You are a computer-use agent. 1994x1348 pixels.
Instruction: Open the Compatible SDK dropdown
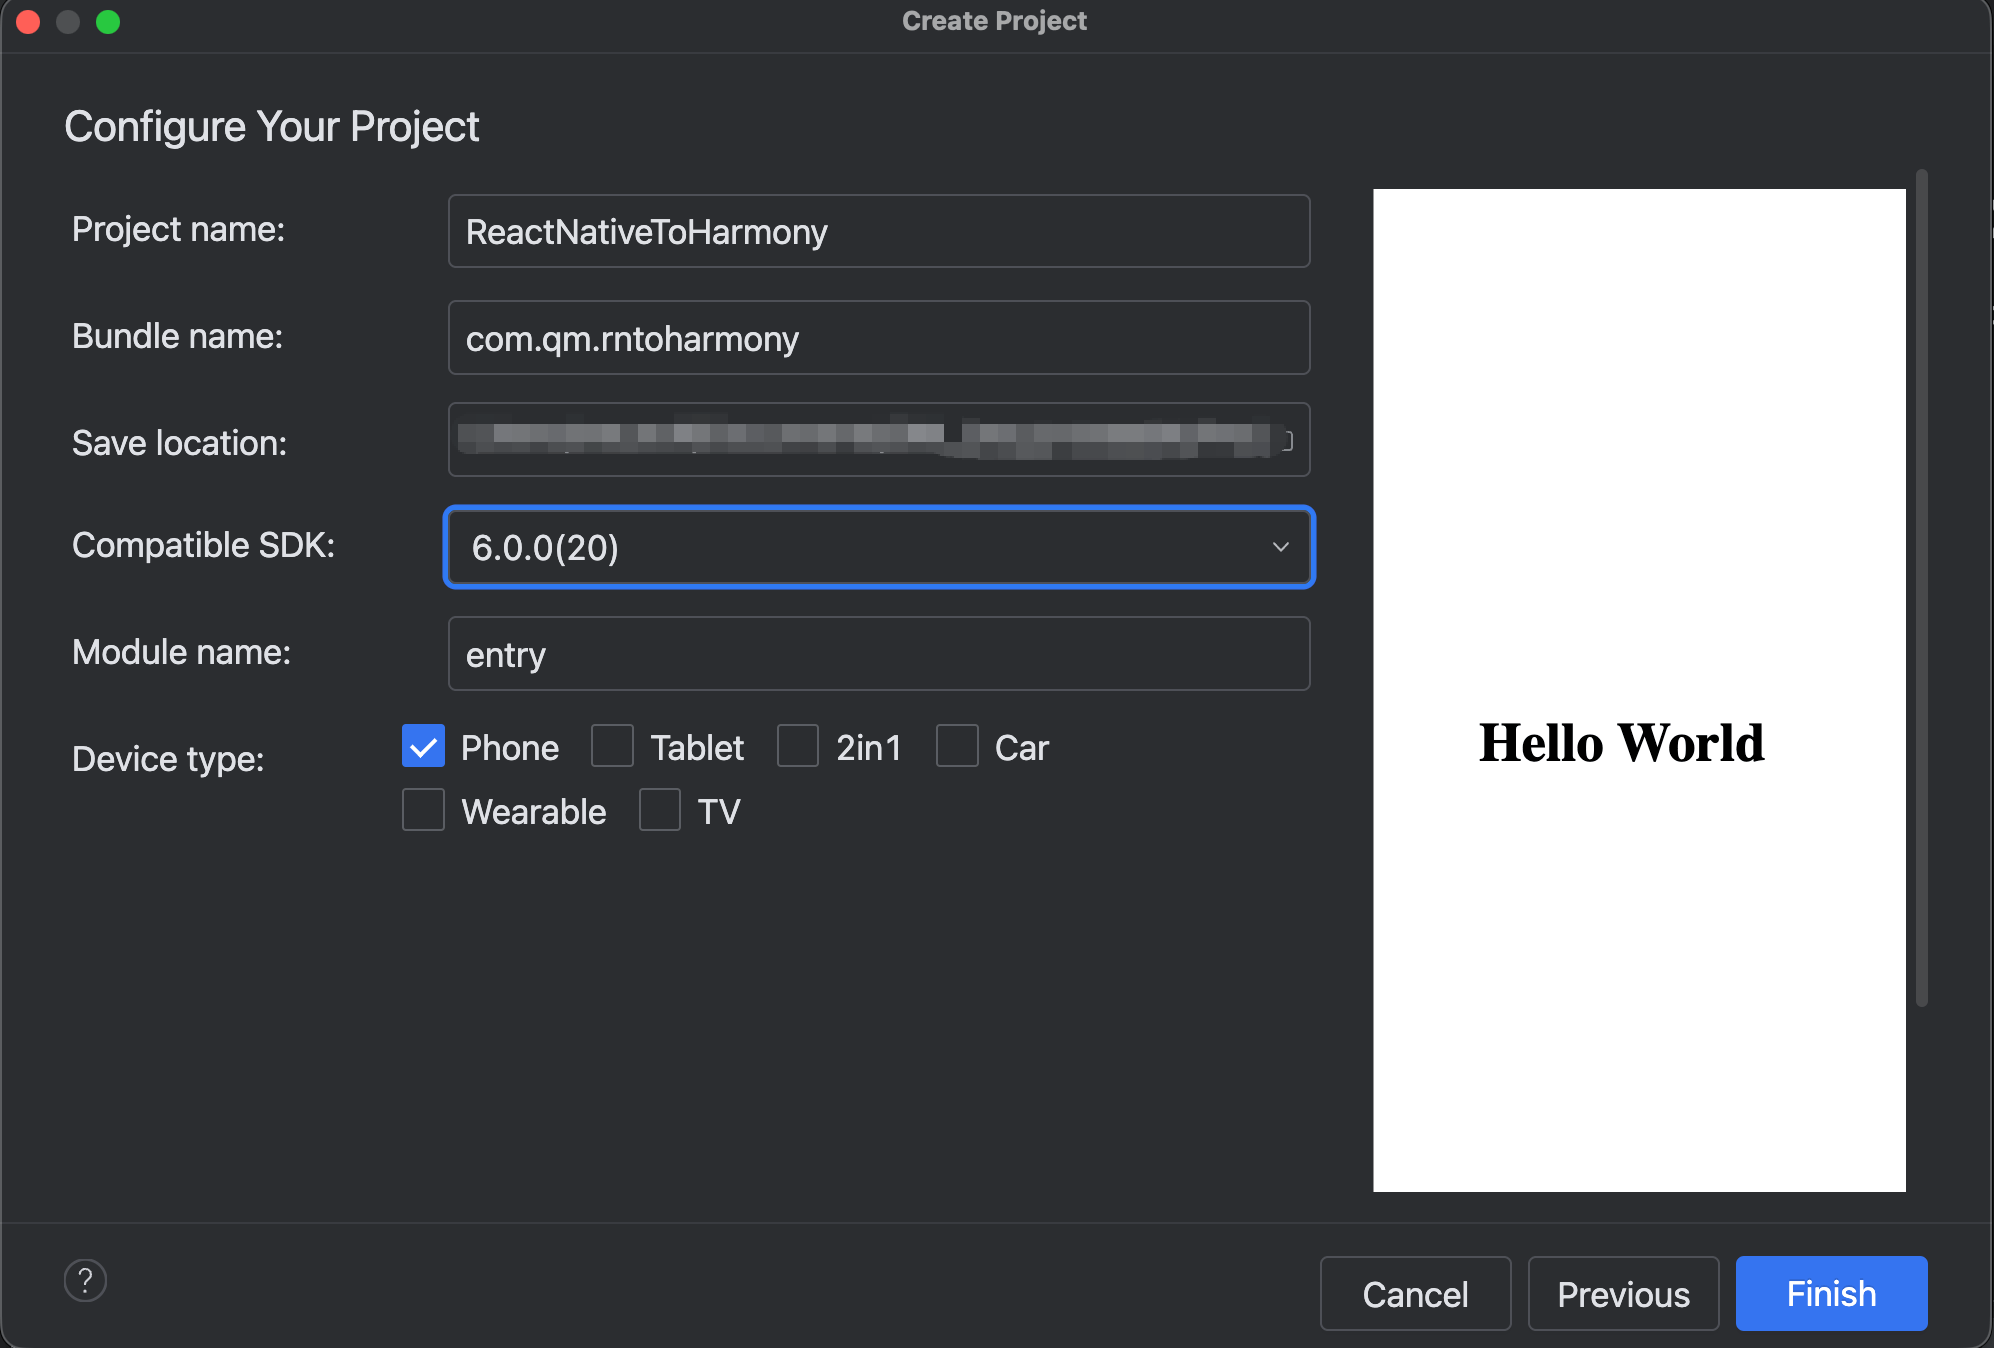(860, 547)
